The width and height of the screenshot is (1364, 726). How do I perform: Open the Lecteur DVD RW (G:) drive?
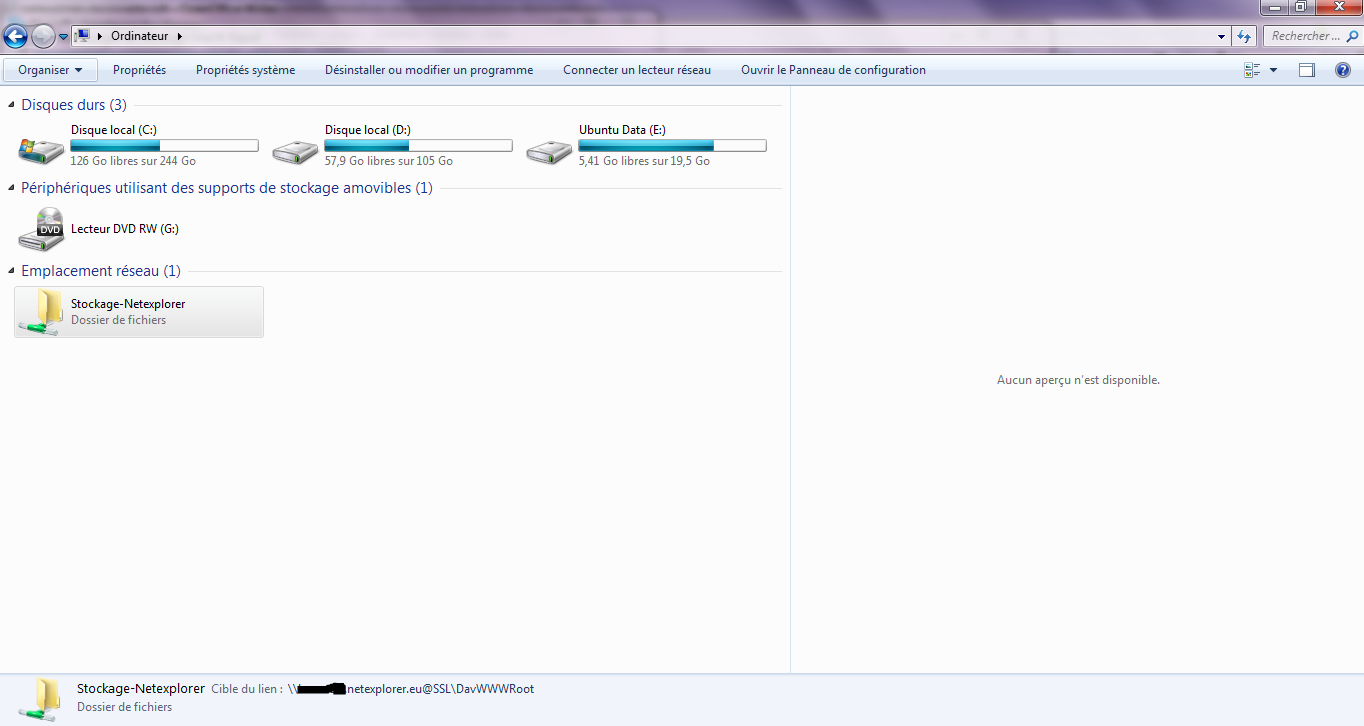pyautogui.click(x=41, y=230)
